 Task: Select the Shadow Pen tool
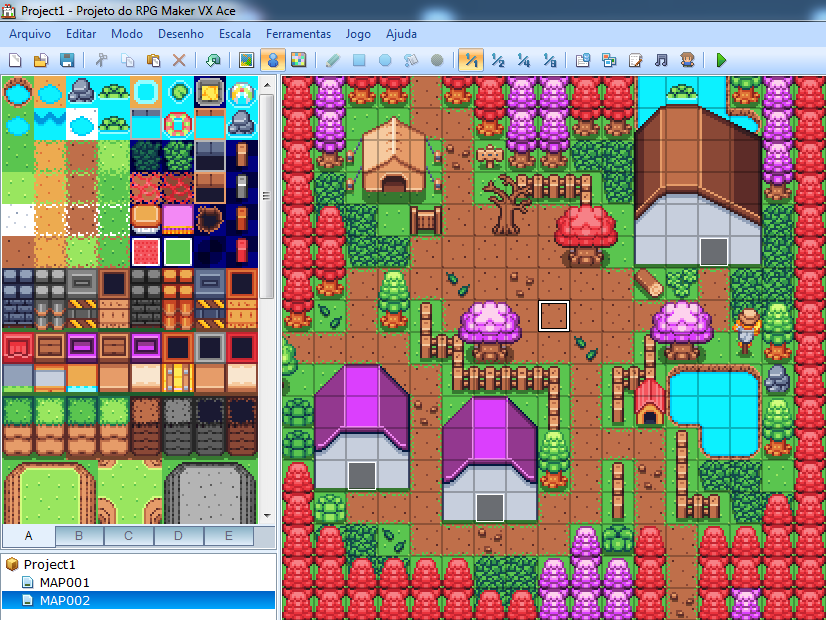pos(437,60)
